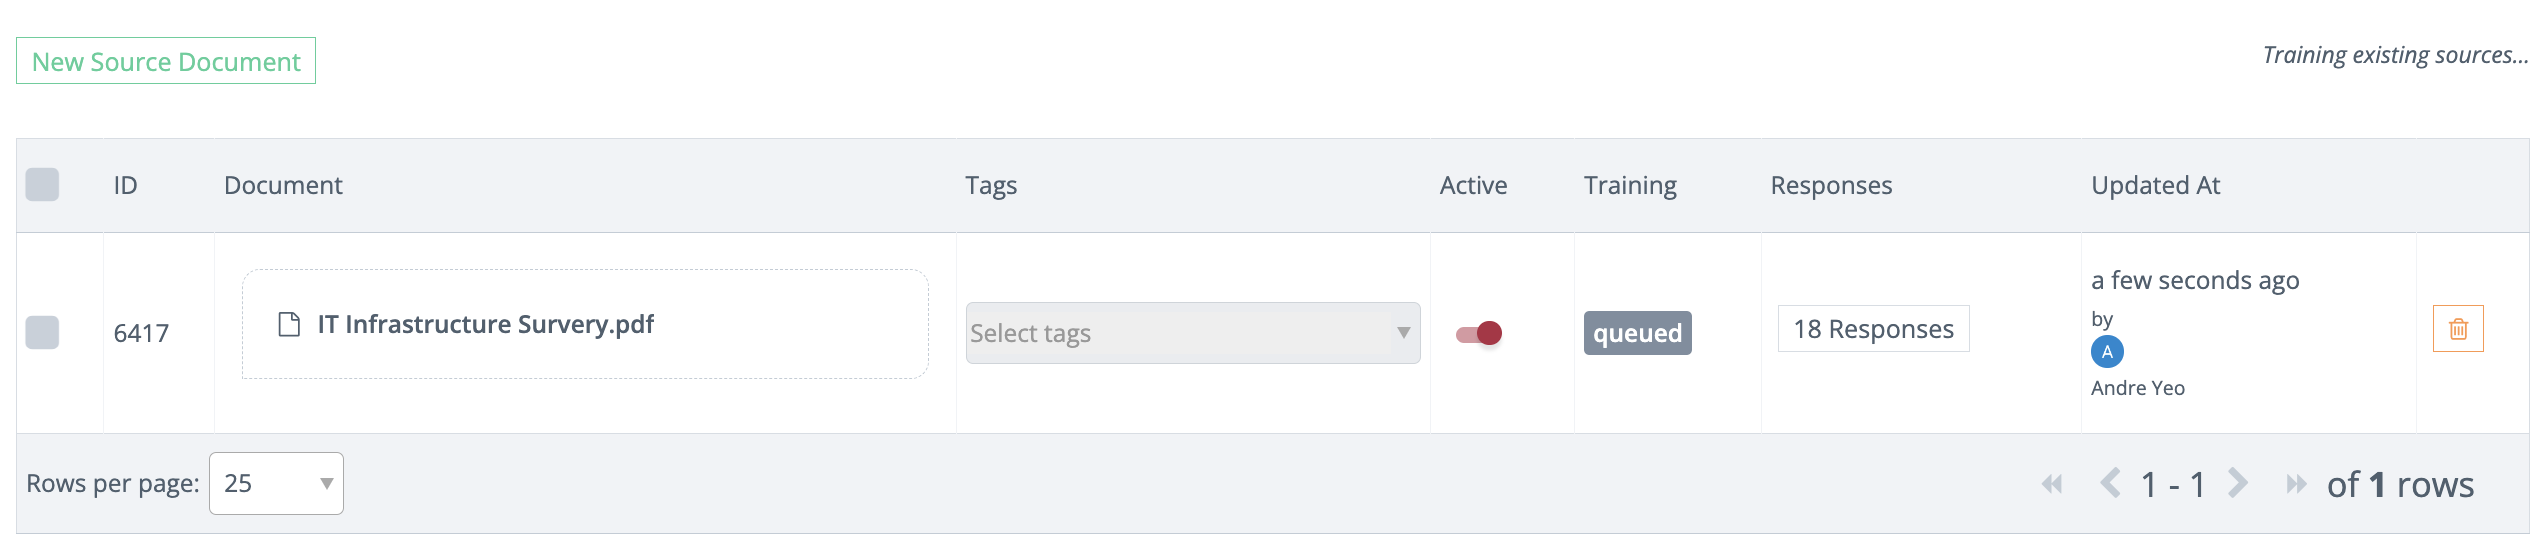Toggle the Active switch for document 6417
The height and width of the screenshot is (548, 2546).
click(x=1479, y=333)
